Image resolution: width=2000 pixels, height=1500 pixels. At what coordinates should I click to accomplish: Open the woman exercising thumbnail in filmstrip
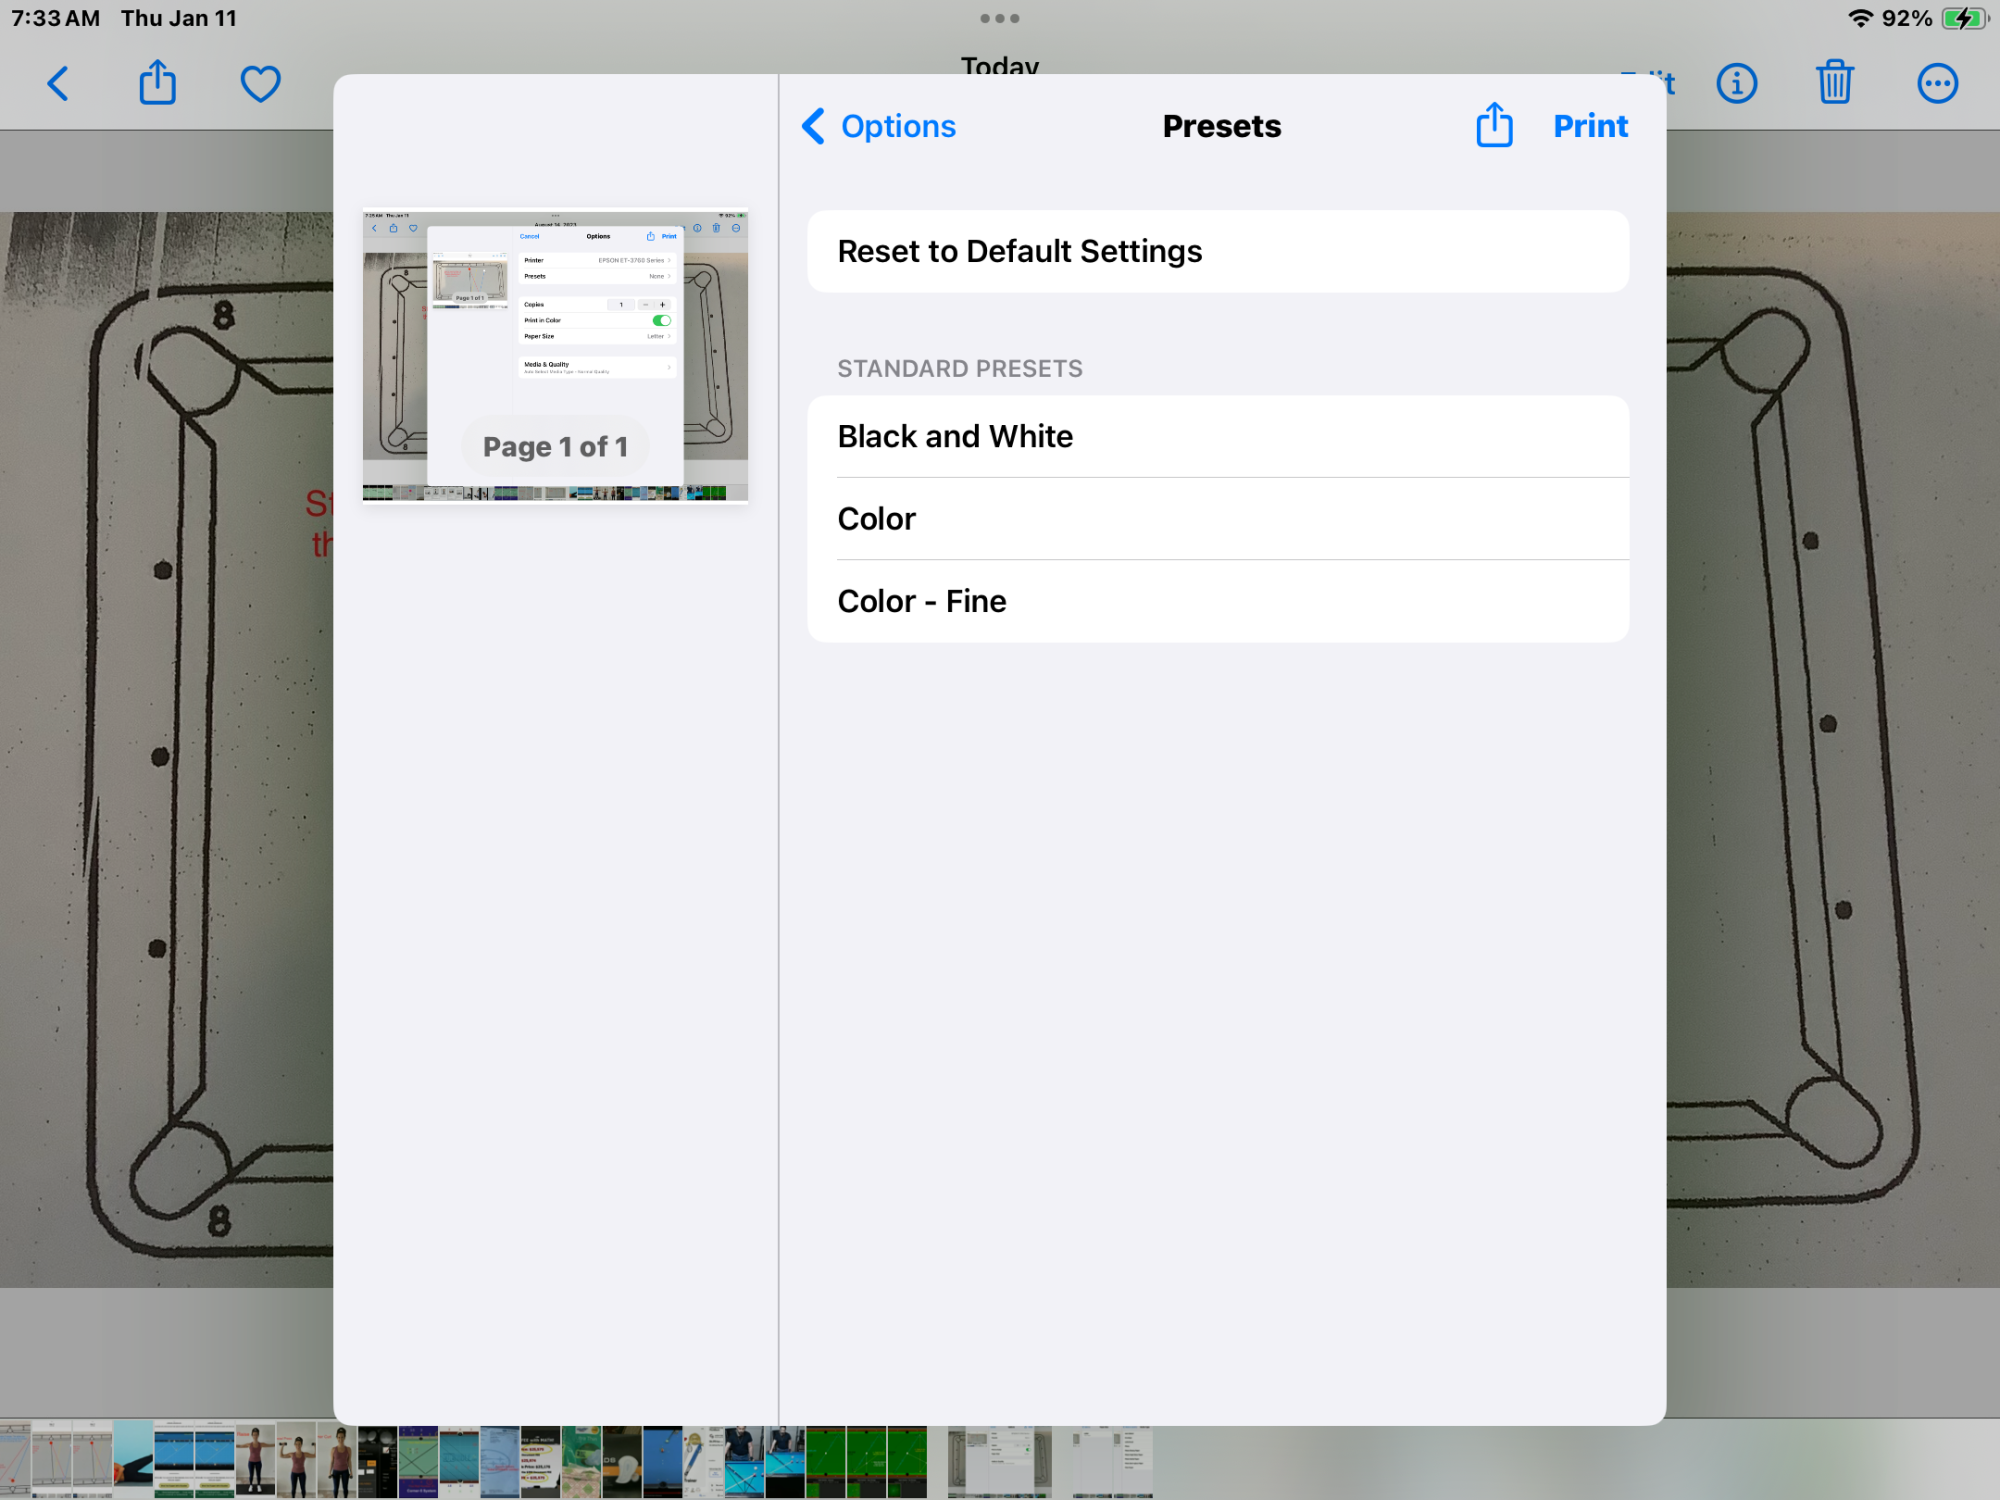(x=255, y=1461)
